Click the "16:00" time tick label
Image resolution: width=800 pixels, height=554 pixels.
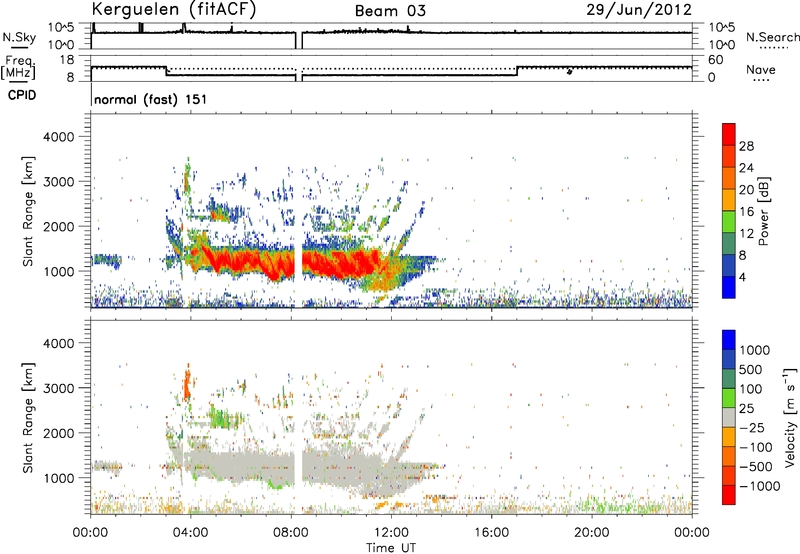(491, 533)
